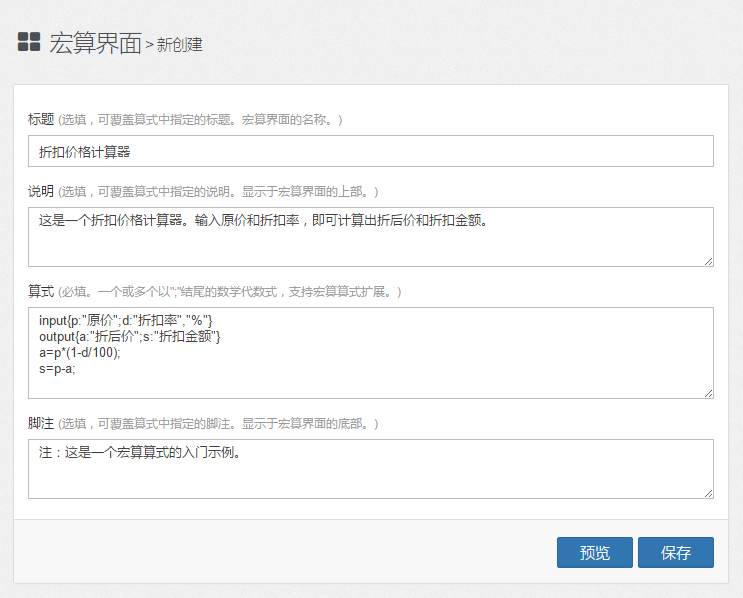The height and width of the screenshot is (598, 743).
Task: Click inside the 脚注 footnote textarea
Action: point(371,469)
